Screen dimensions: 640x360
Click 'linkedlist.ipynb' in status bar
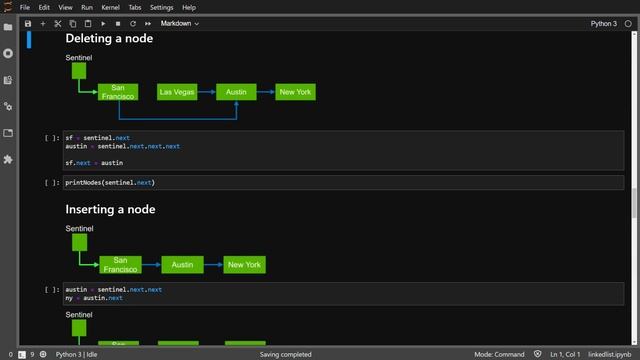coord(609,355)
